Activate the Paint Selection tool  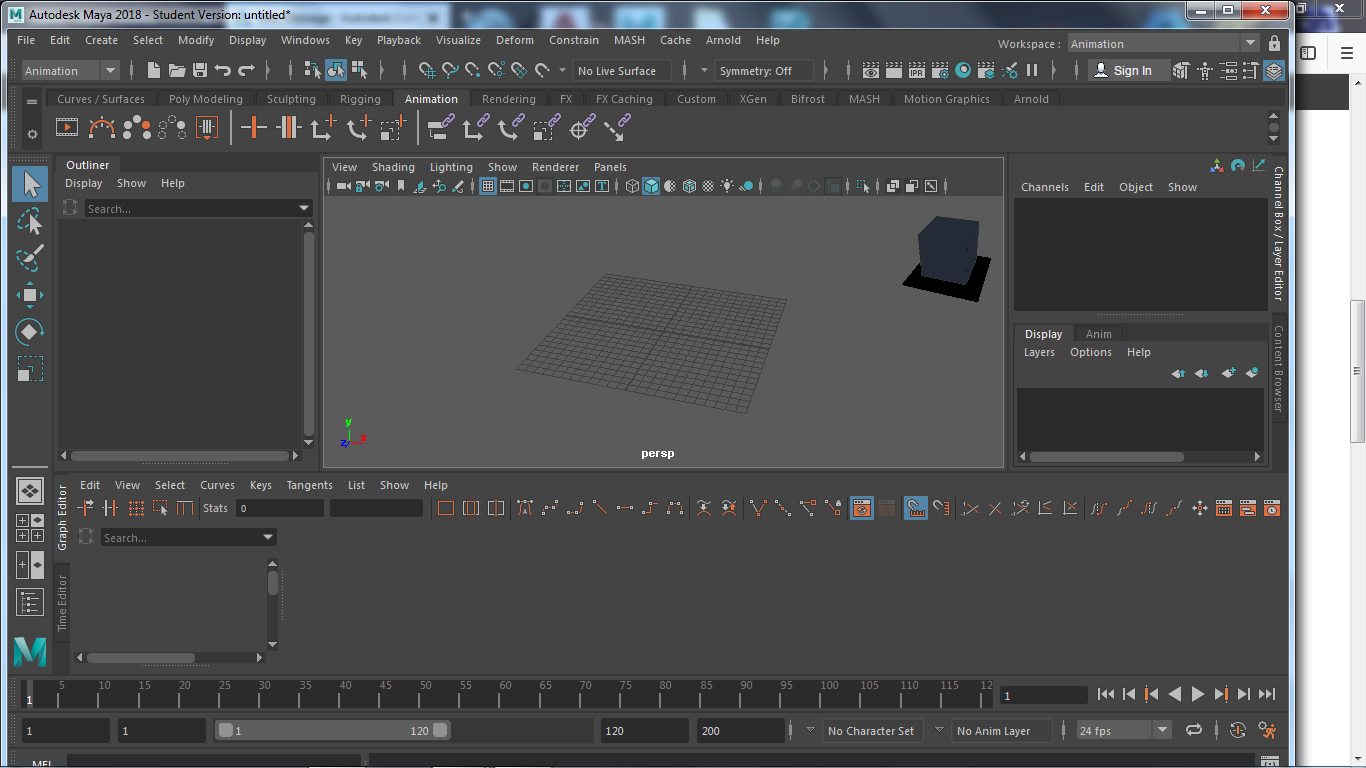(x=30, y=257)
